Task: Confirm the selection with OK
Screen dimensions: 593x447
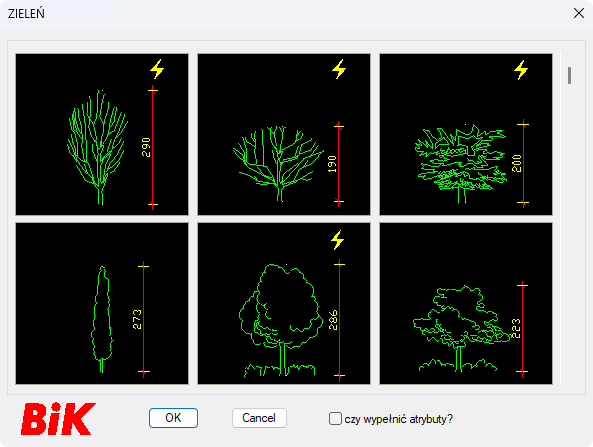Action: [x=173, y=418]
